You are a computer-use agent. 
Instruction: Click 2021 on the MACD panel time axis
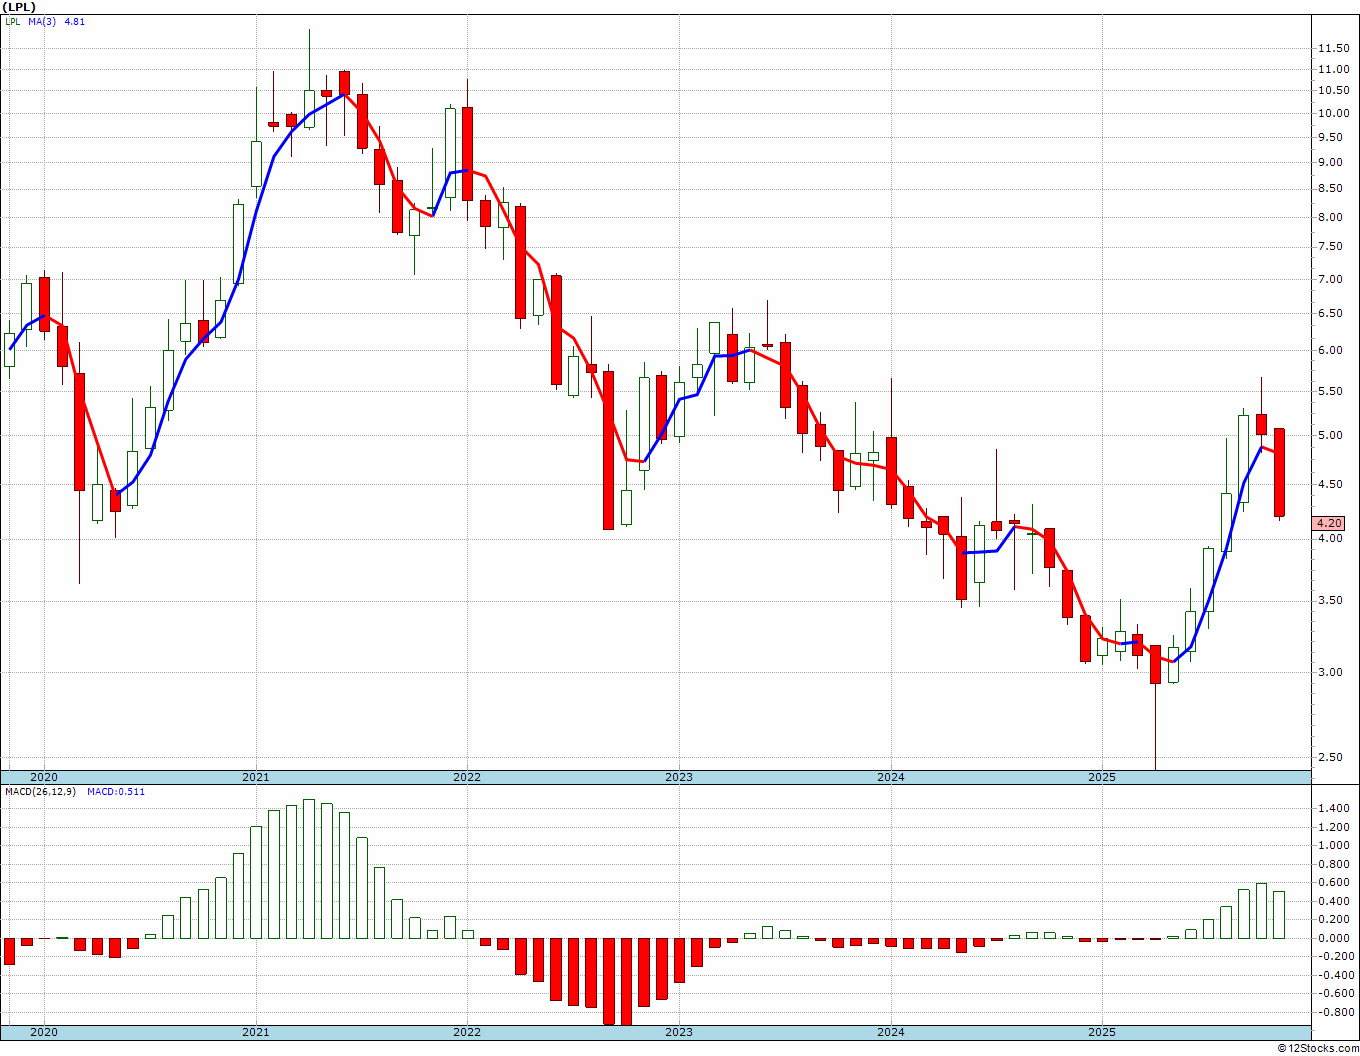[x=255, y=1032]
